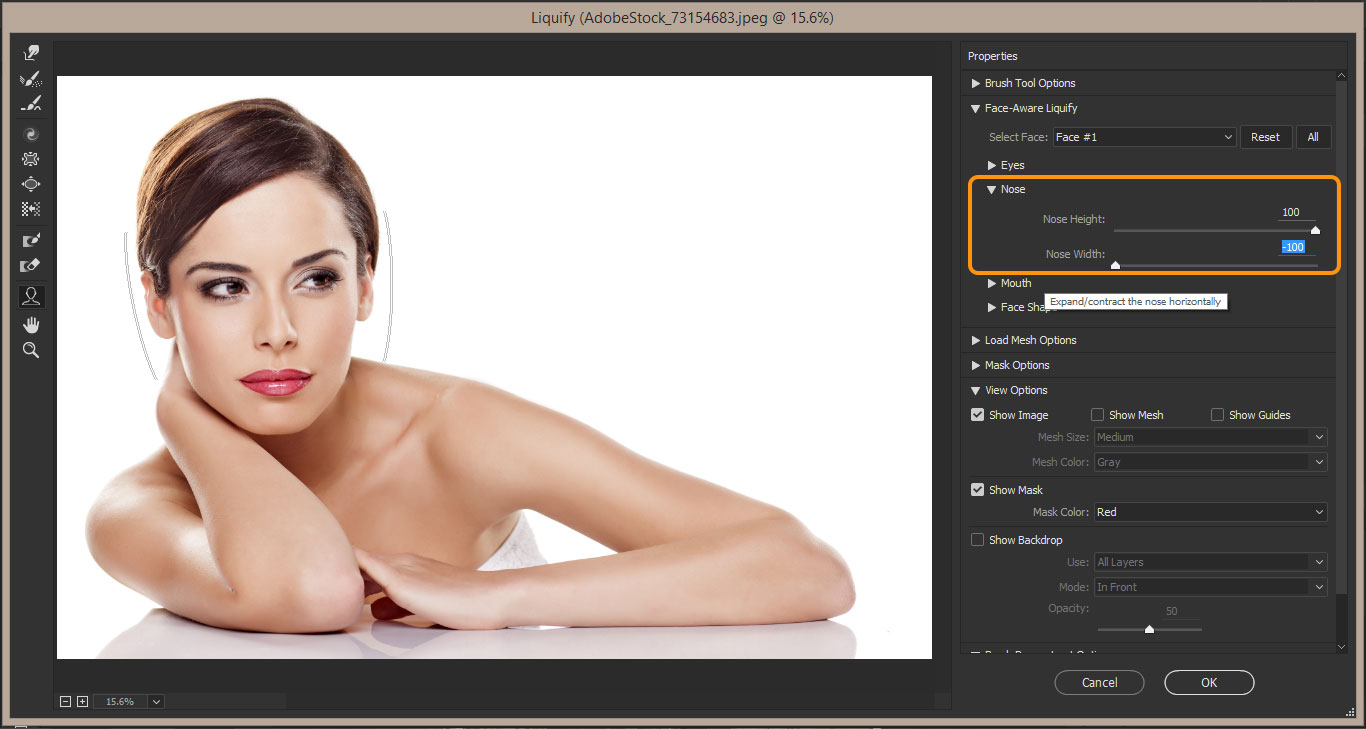The height and width of the screenshot is (729, 1366).
Task: Click the All button
Action: [x=1313, y=137]
